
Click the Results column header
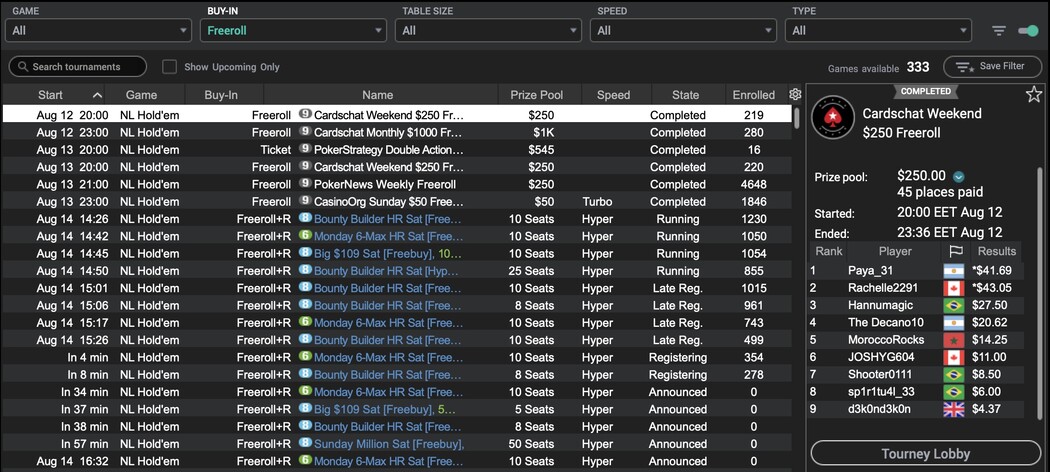(996, 252)
